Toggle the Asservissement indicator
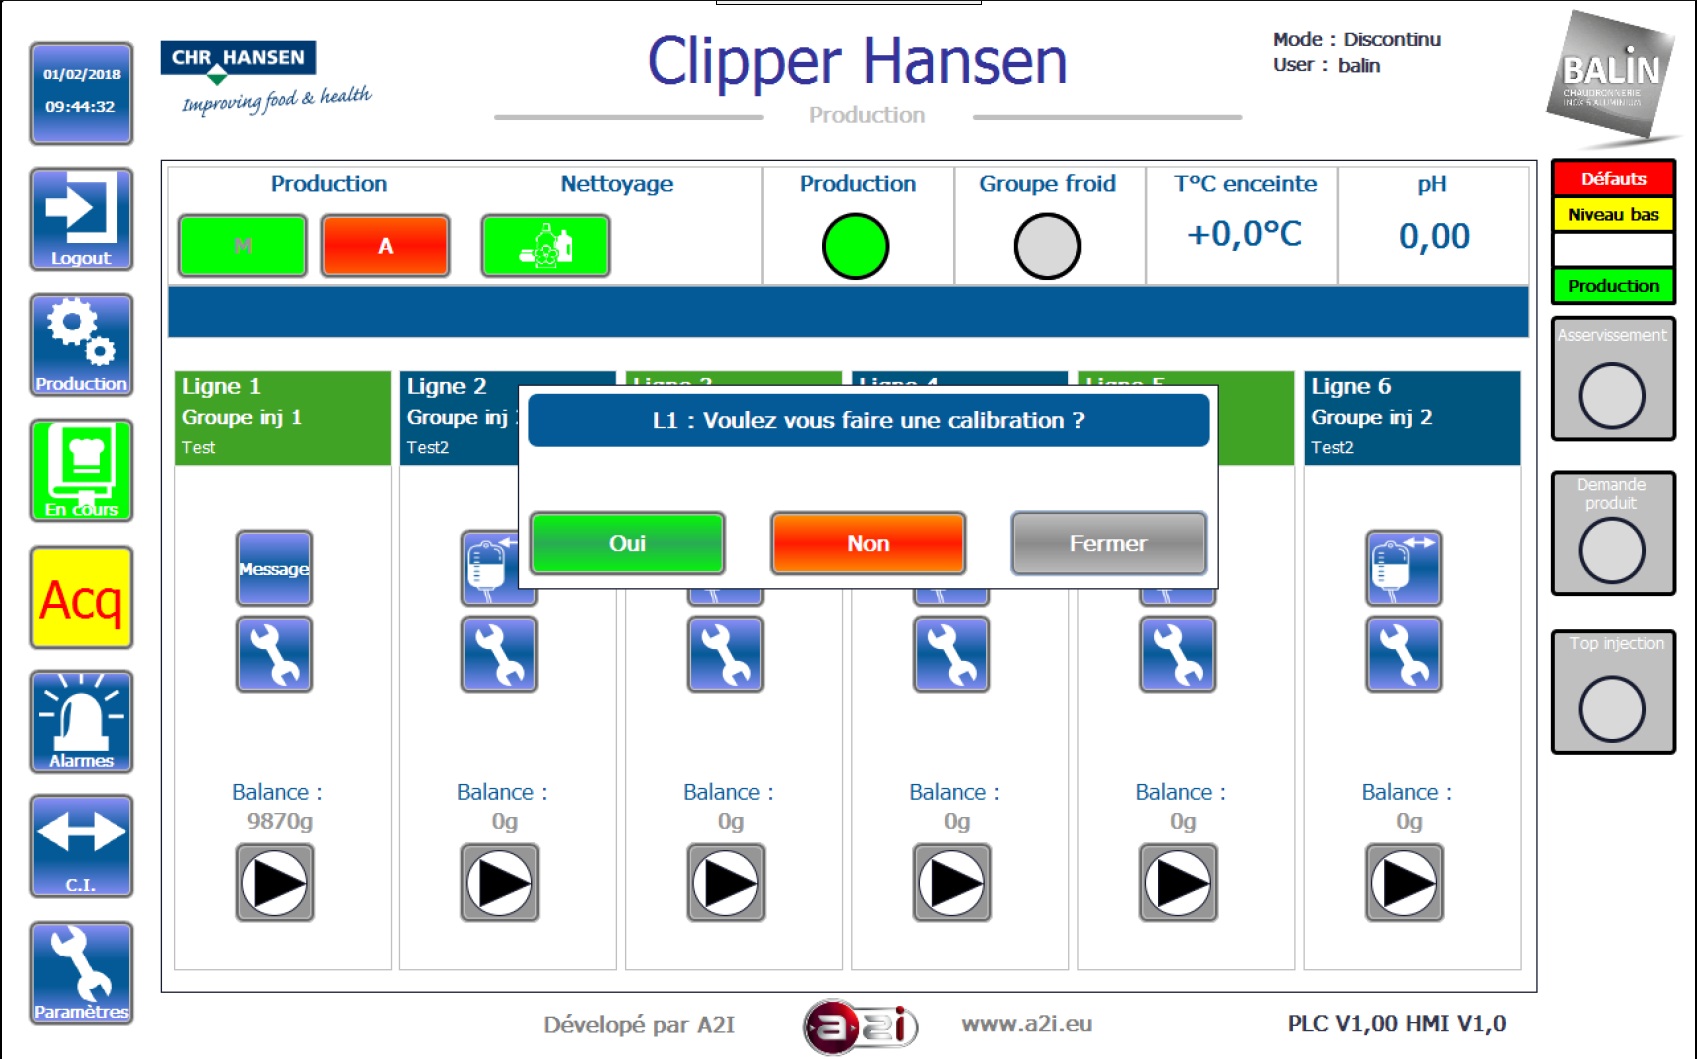Screen dimensions: 1697x1059 [1612, 395]
